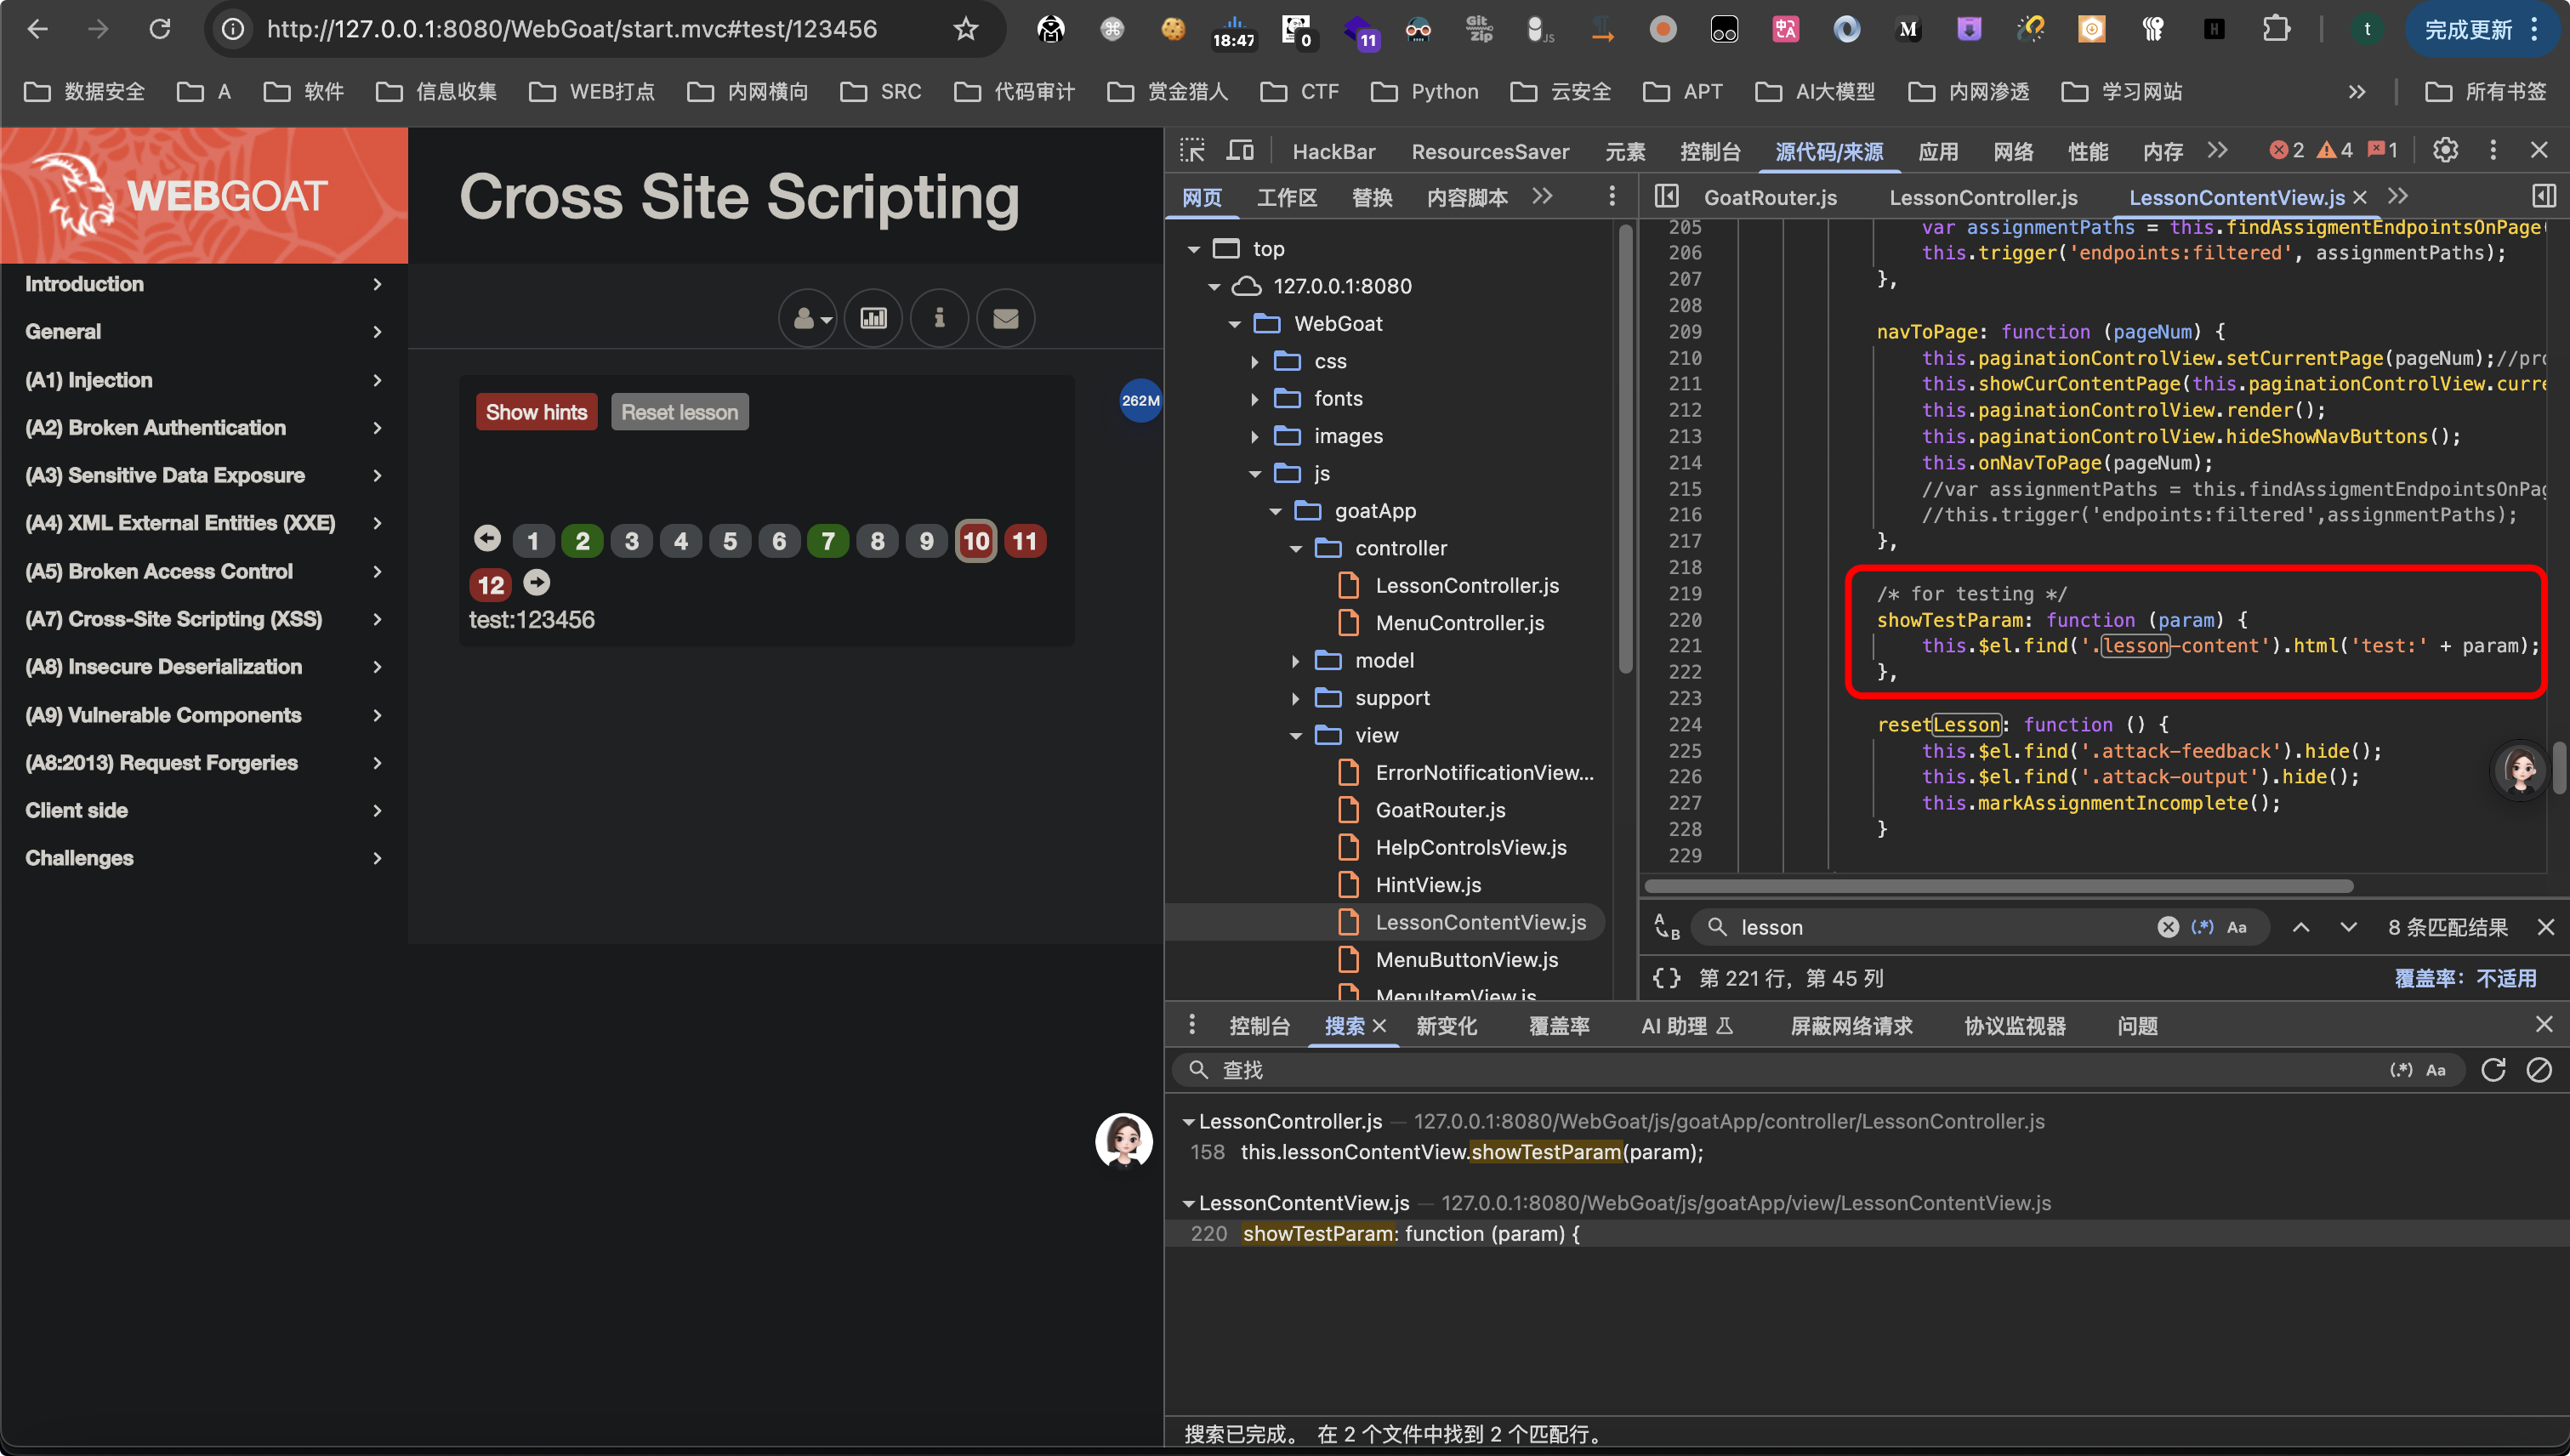
Task: Refresh the search results
Action: pyautogui.click(x=2493, y=1070)
